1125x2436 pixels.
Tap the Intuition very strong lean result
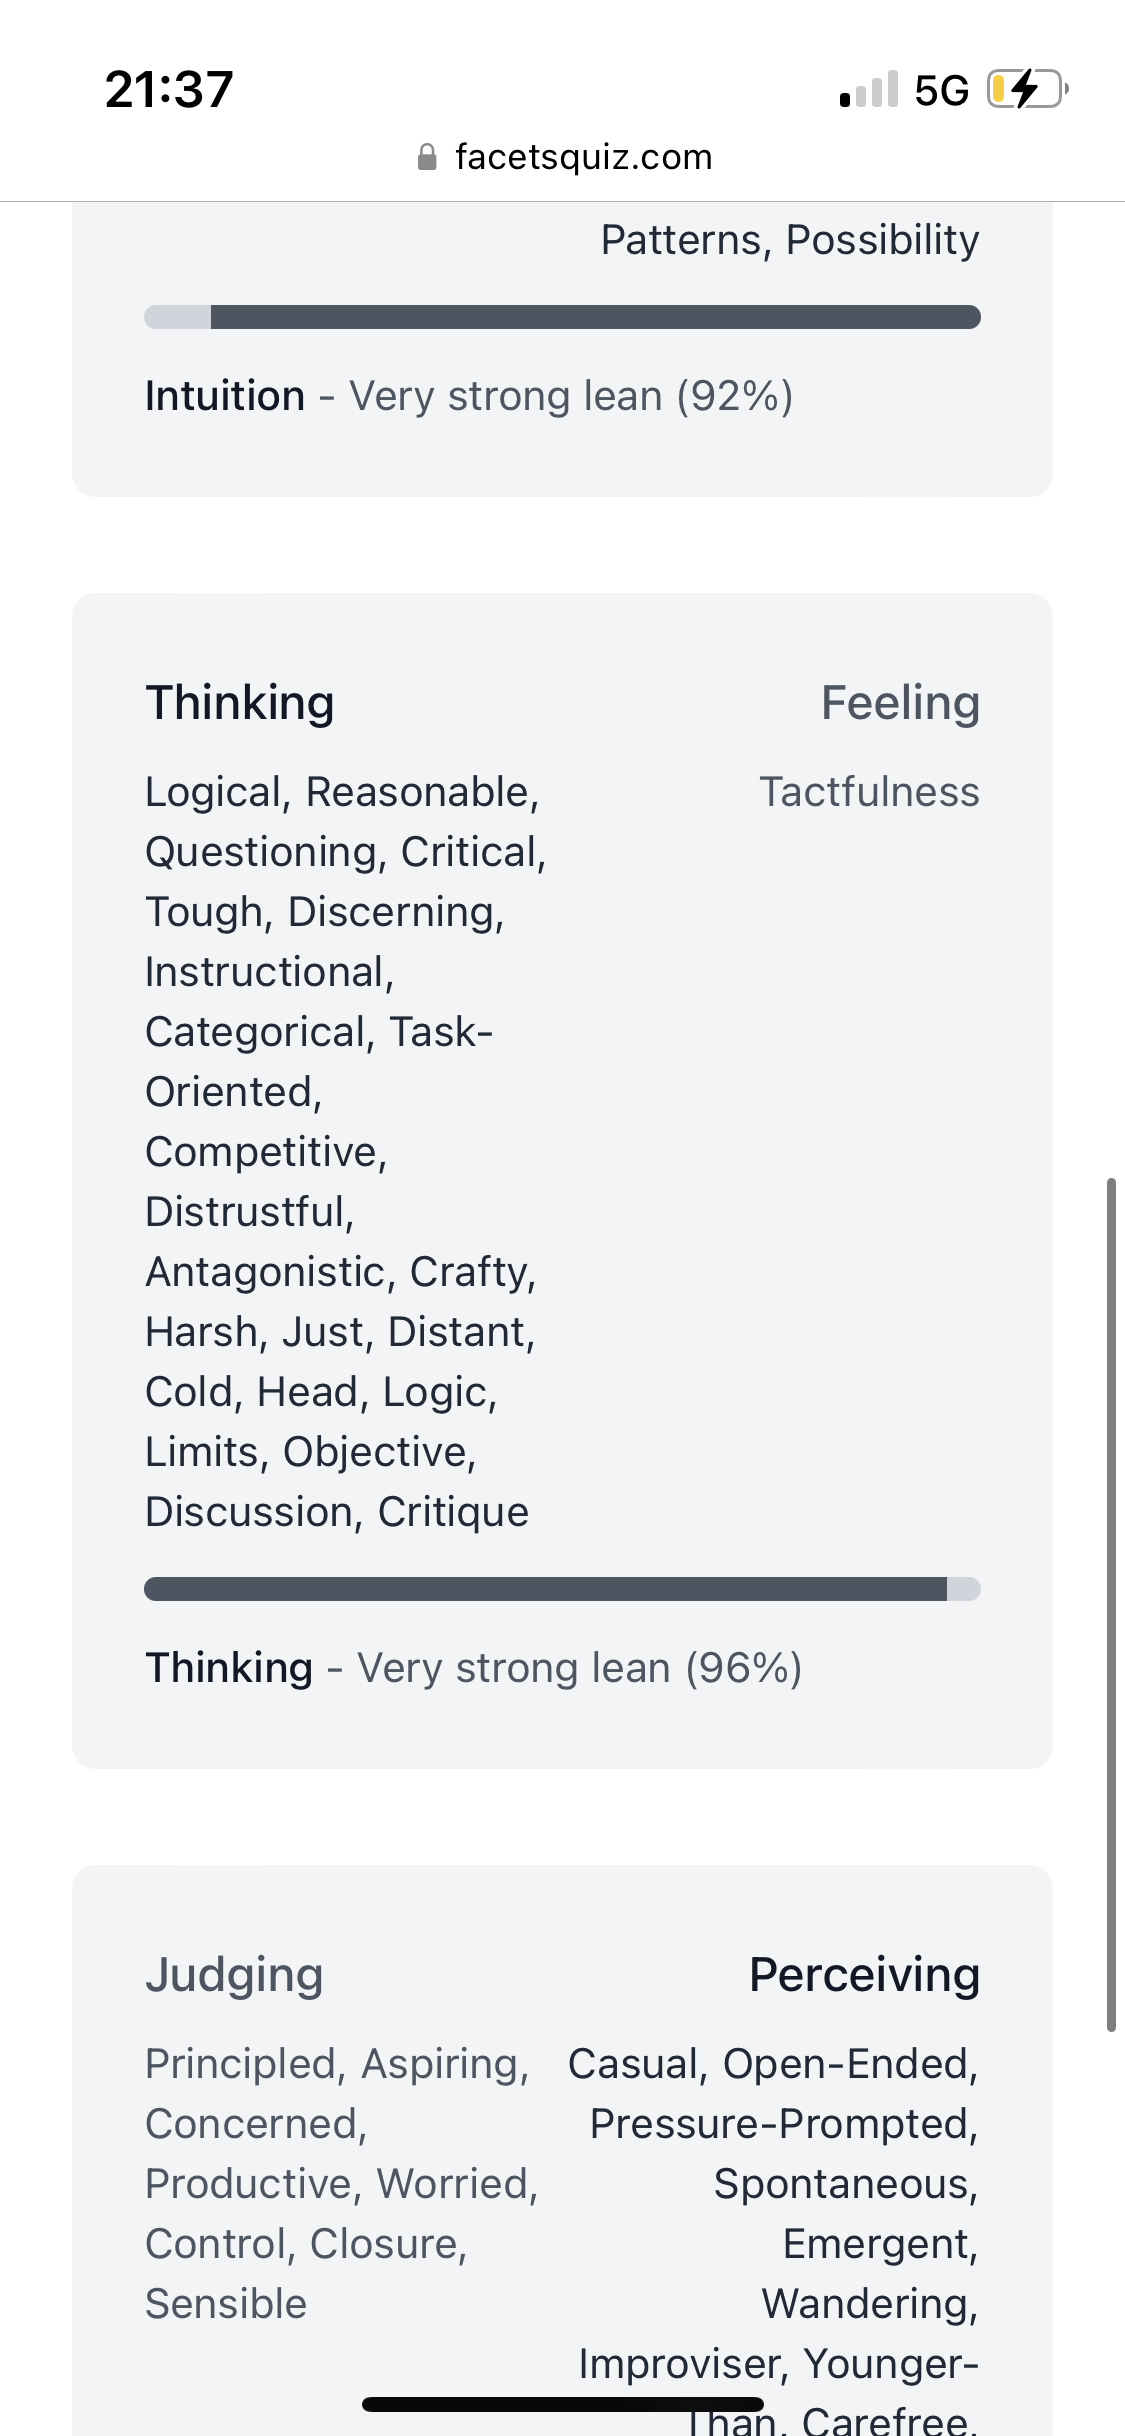(469, 396)
